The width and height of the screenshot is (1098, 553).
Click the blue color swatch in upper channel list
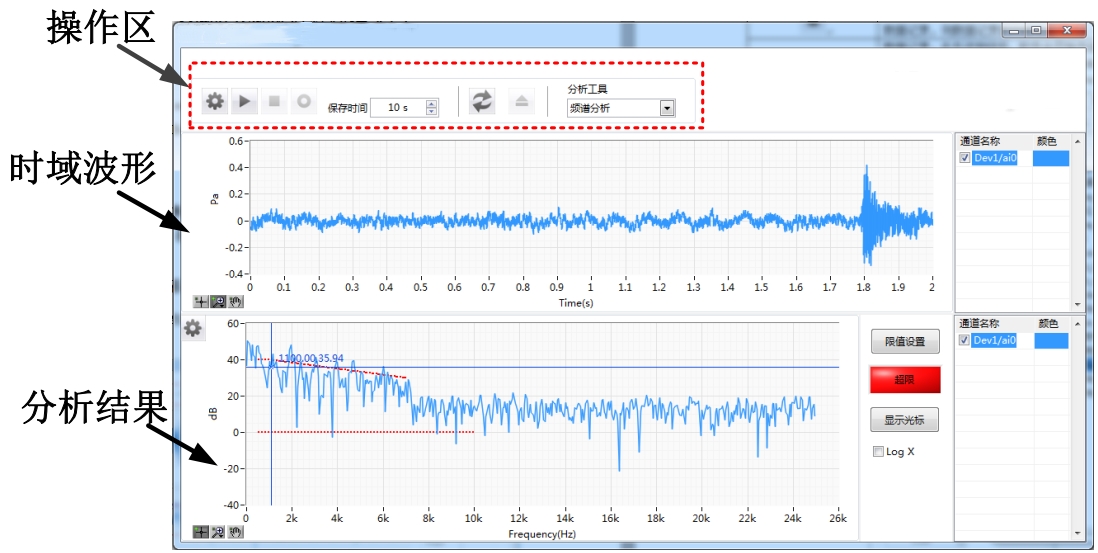pyautogui.click(x=1050, y=158)
